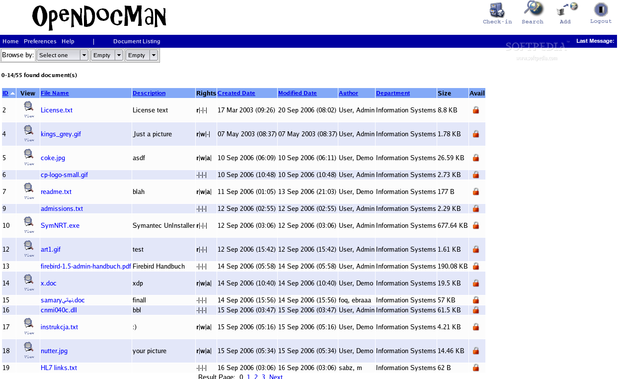
Task: Open the License.txt file link
Action: 57,110
